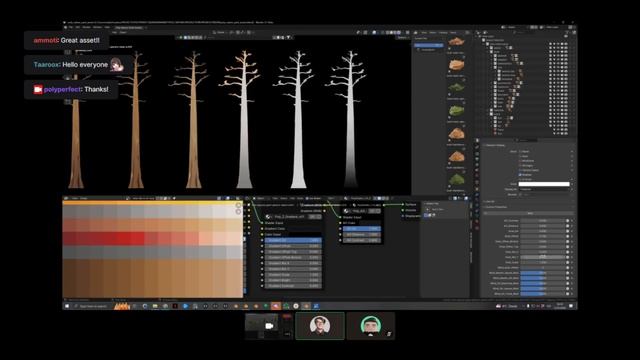Screen dimensions: 640x360
Task: Open Blender's File menu
Action: click(71, 27)
